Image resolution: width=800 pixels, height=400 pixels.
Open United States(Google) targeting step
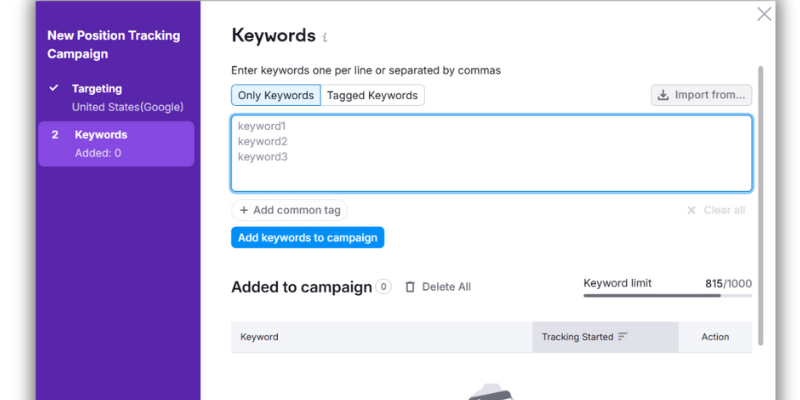[127, 106]
